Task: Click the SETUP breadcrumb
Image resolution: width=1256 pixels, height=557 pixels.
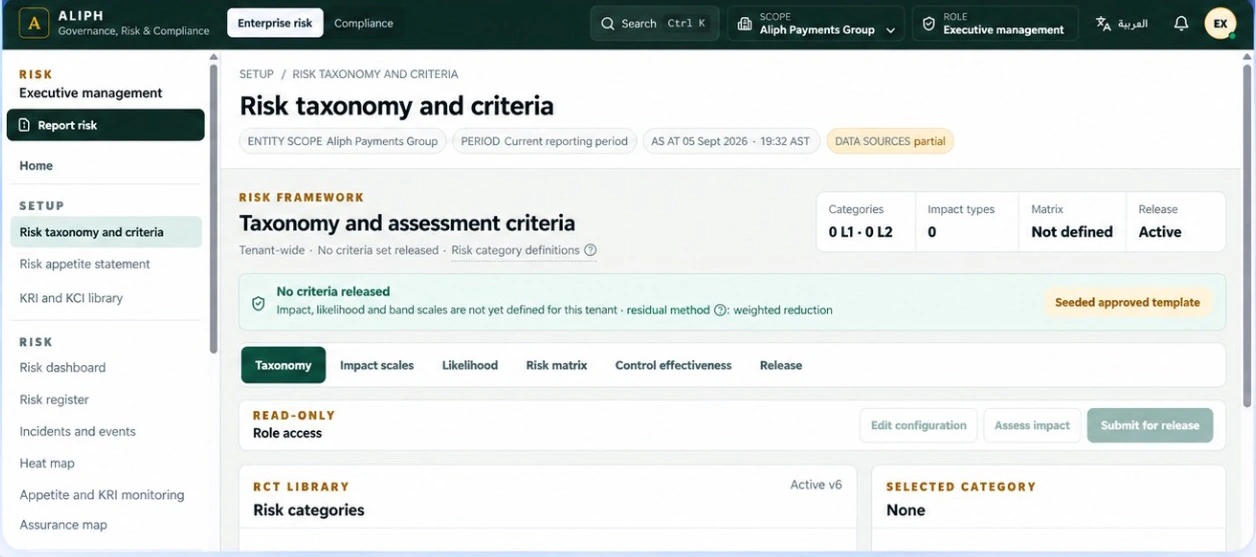Action: coord(256,74)
